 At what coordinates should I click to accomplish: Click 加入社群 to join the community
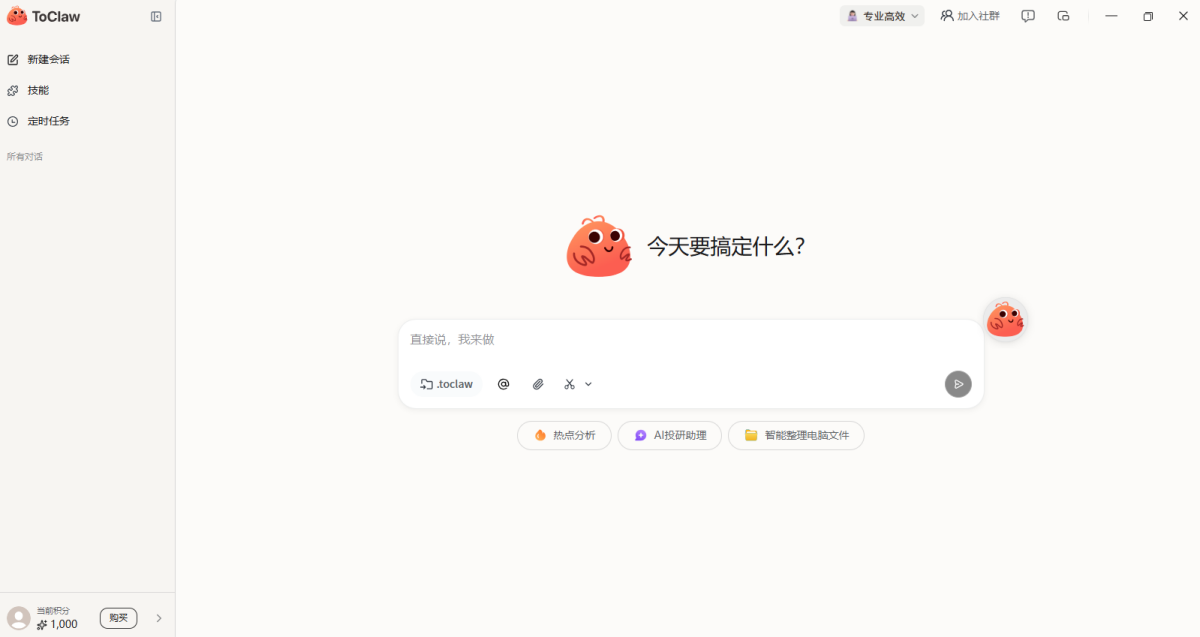coord(970,16)
